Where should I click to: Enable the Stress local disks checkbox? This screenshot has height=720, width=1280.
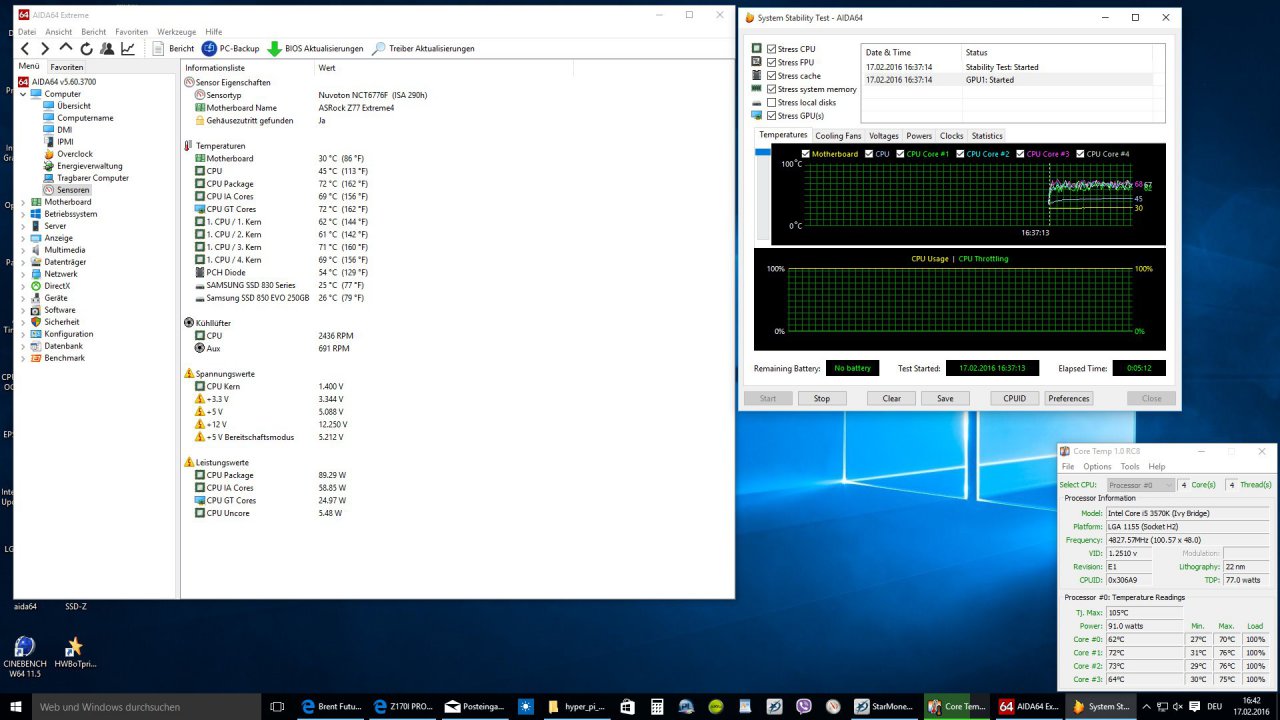point(771,102)
